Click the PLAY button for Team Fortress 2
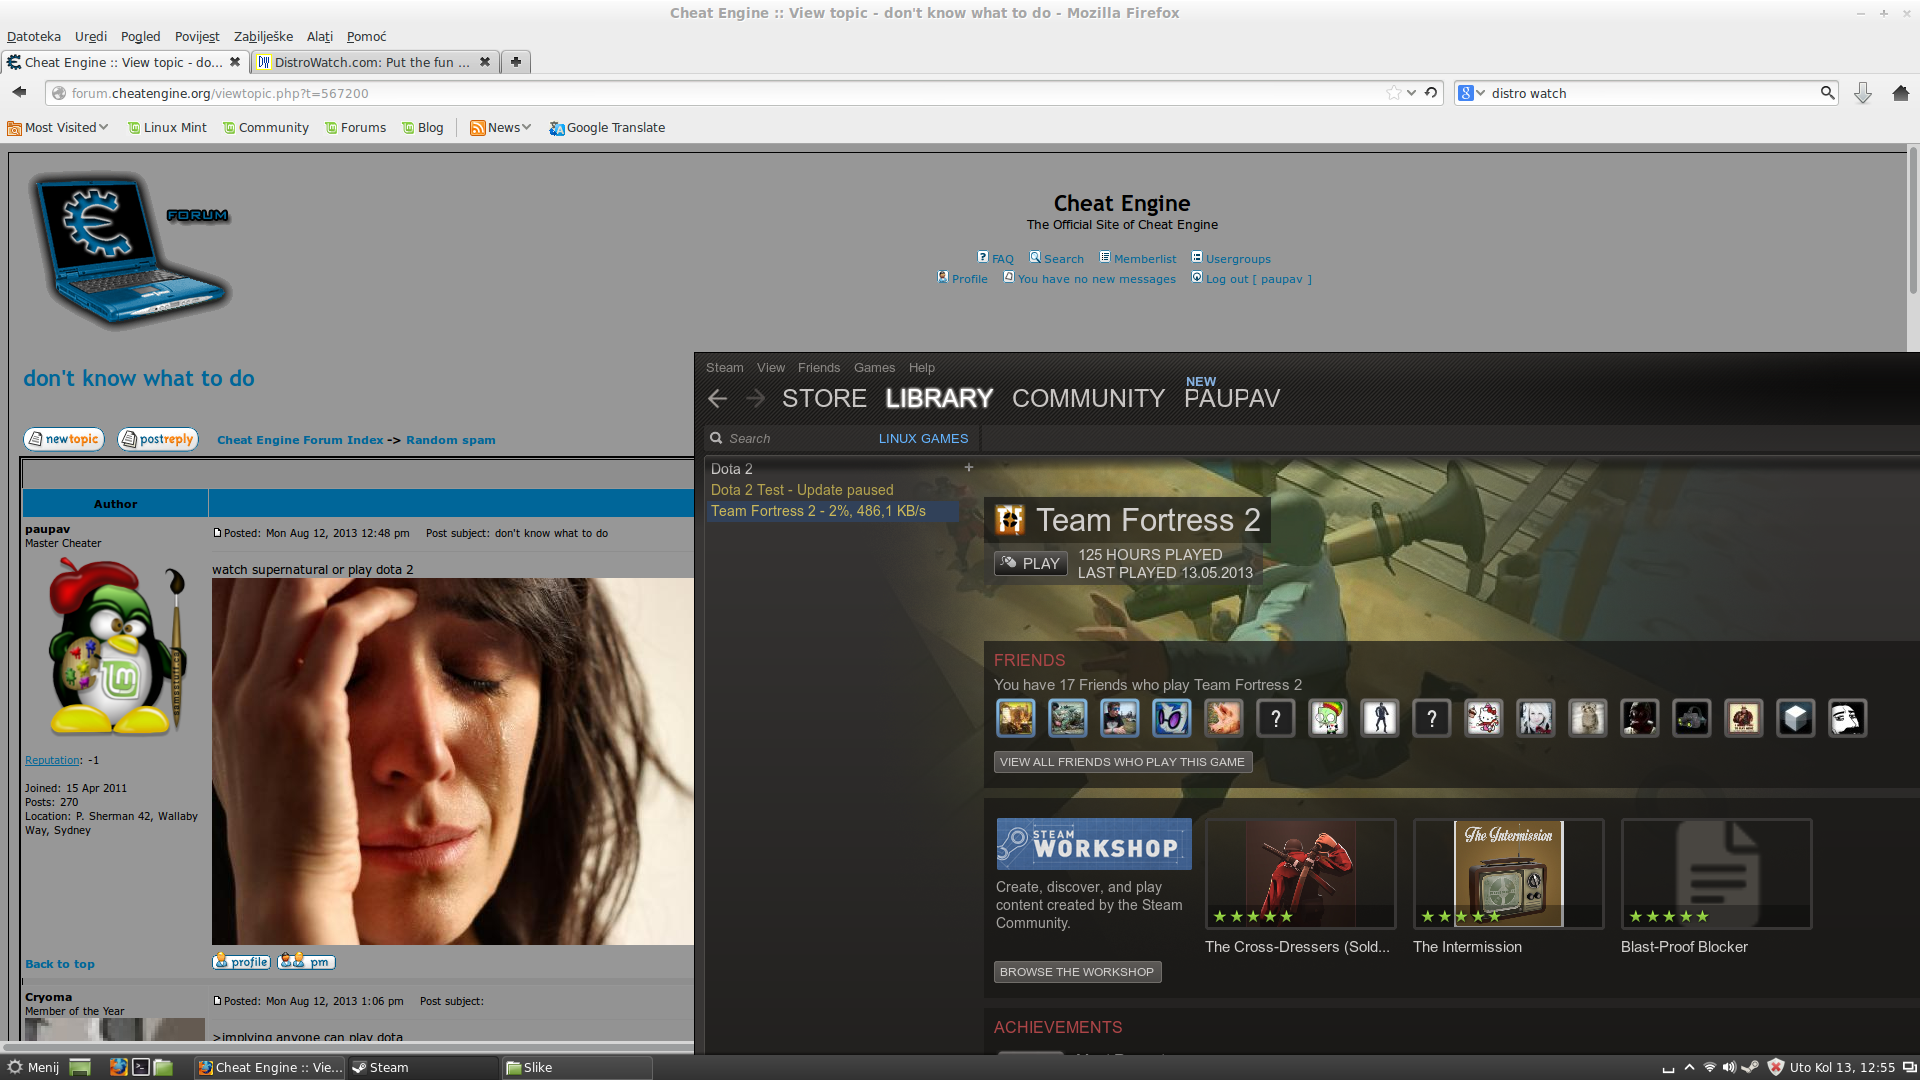Viewport: 1920px width, 1080px height. (1031, 563)
